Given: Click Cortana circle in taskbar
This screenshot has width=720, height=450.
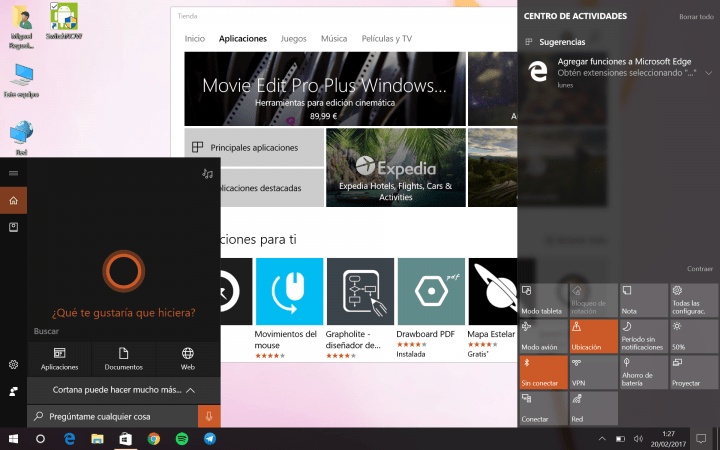Looking at the screenshot, I should [x=40, y=439].
